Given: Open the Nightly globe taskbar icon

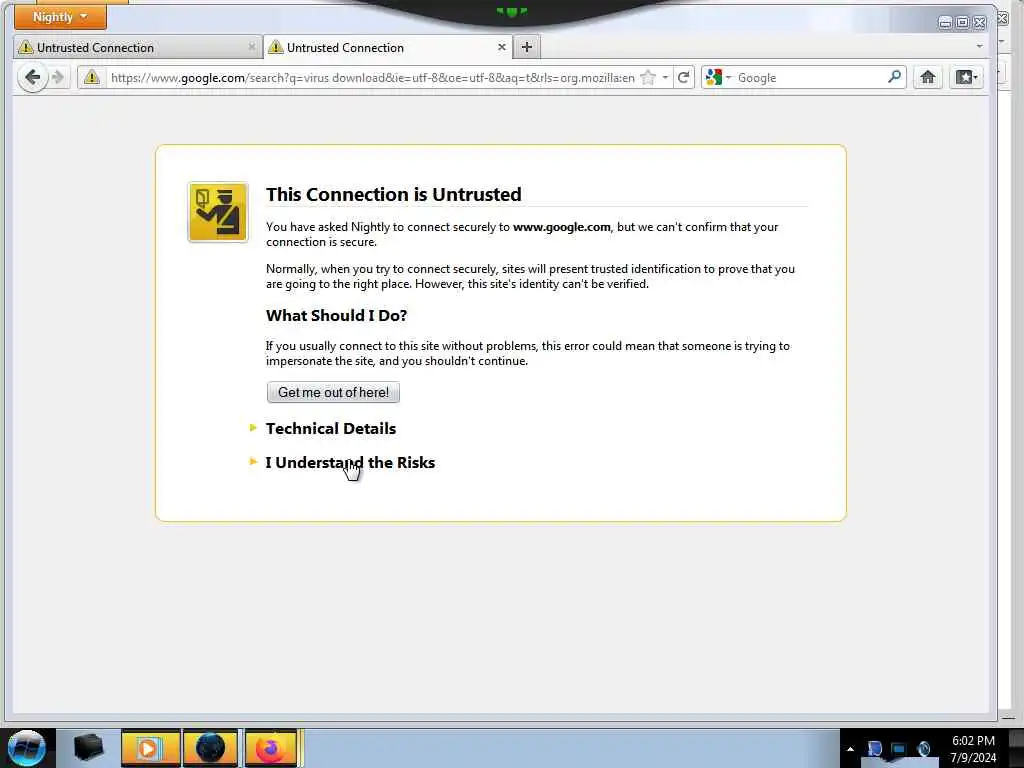Looking at the screenshot, I should (210, 748).
